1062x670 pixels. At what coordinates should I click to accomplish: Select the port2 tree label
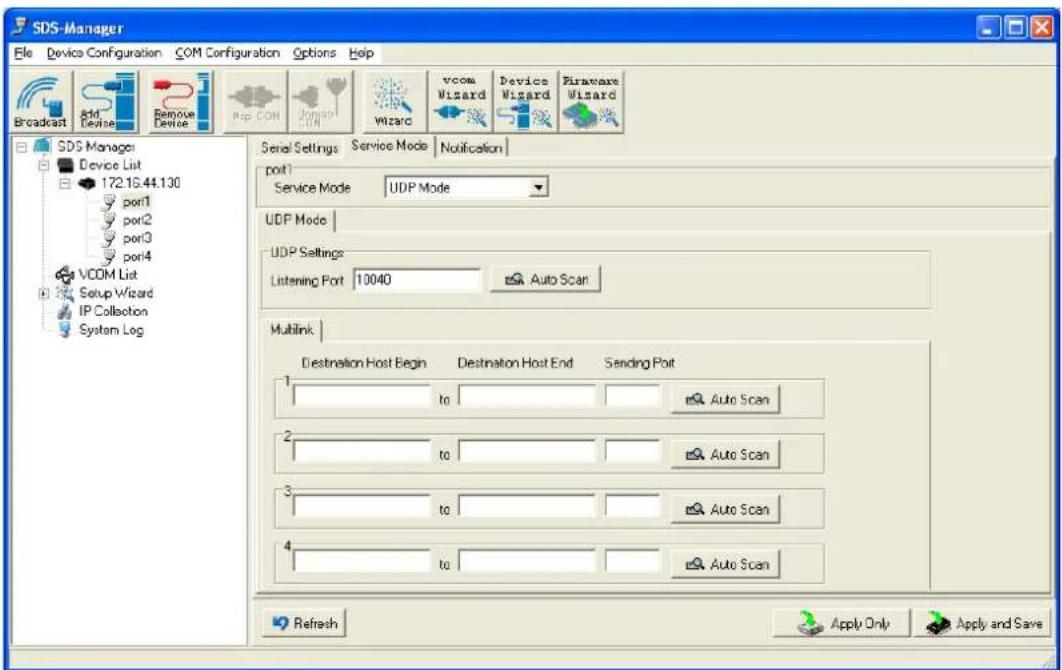coord(137,220)
